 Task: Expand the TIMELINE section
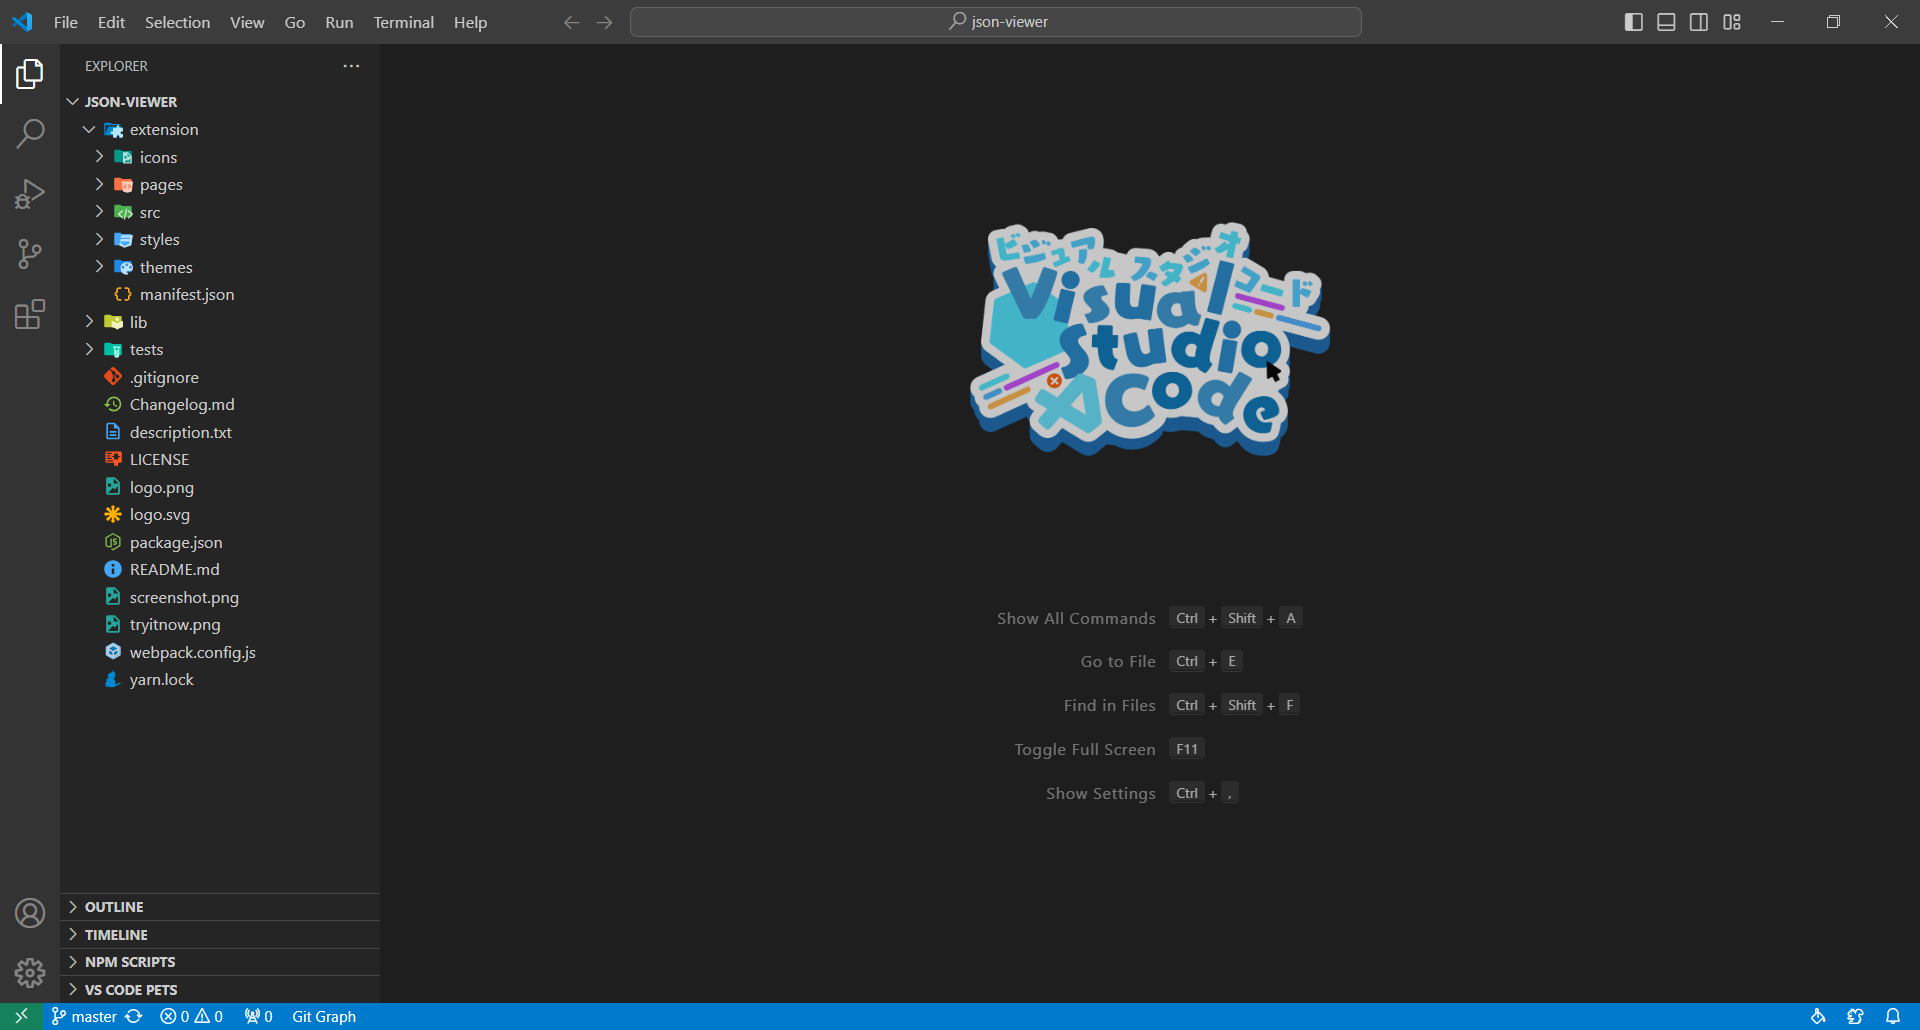[x=220, y=935]
